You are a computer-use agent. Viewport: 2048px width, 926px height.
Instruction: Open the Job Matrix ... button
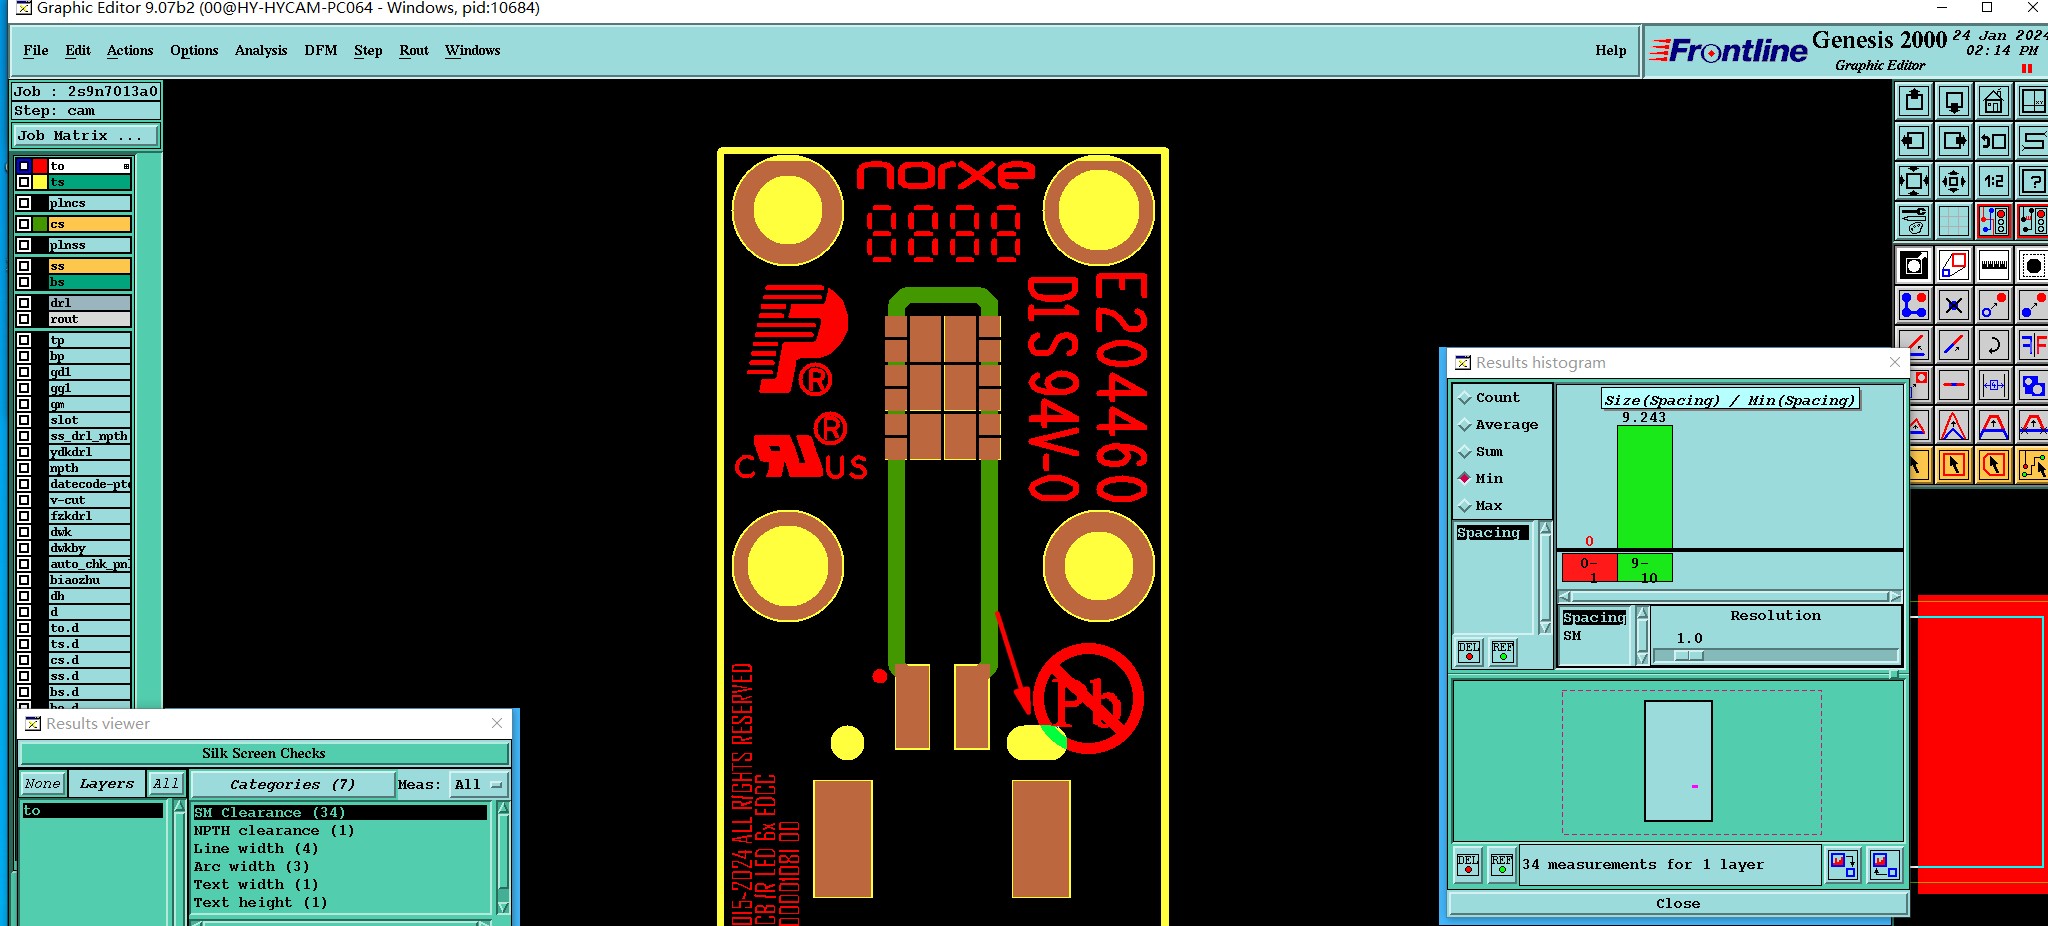point(85,136)
